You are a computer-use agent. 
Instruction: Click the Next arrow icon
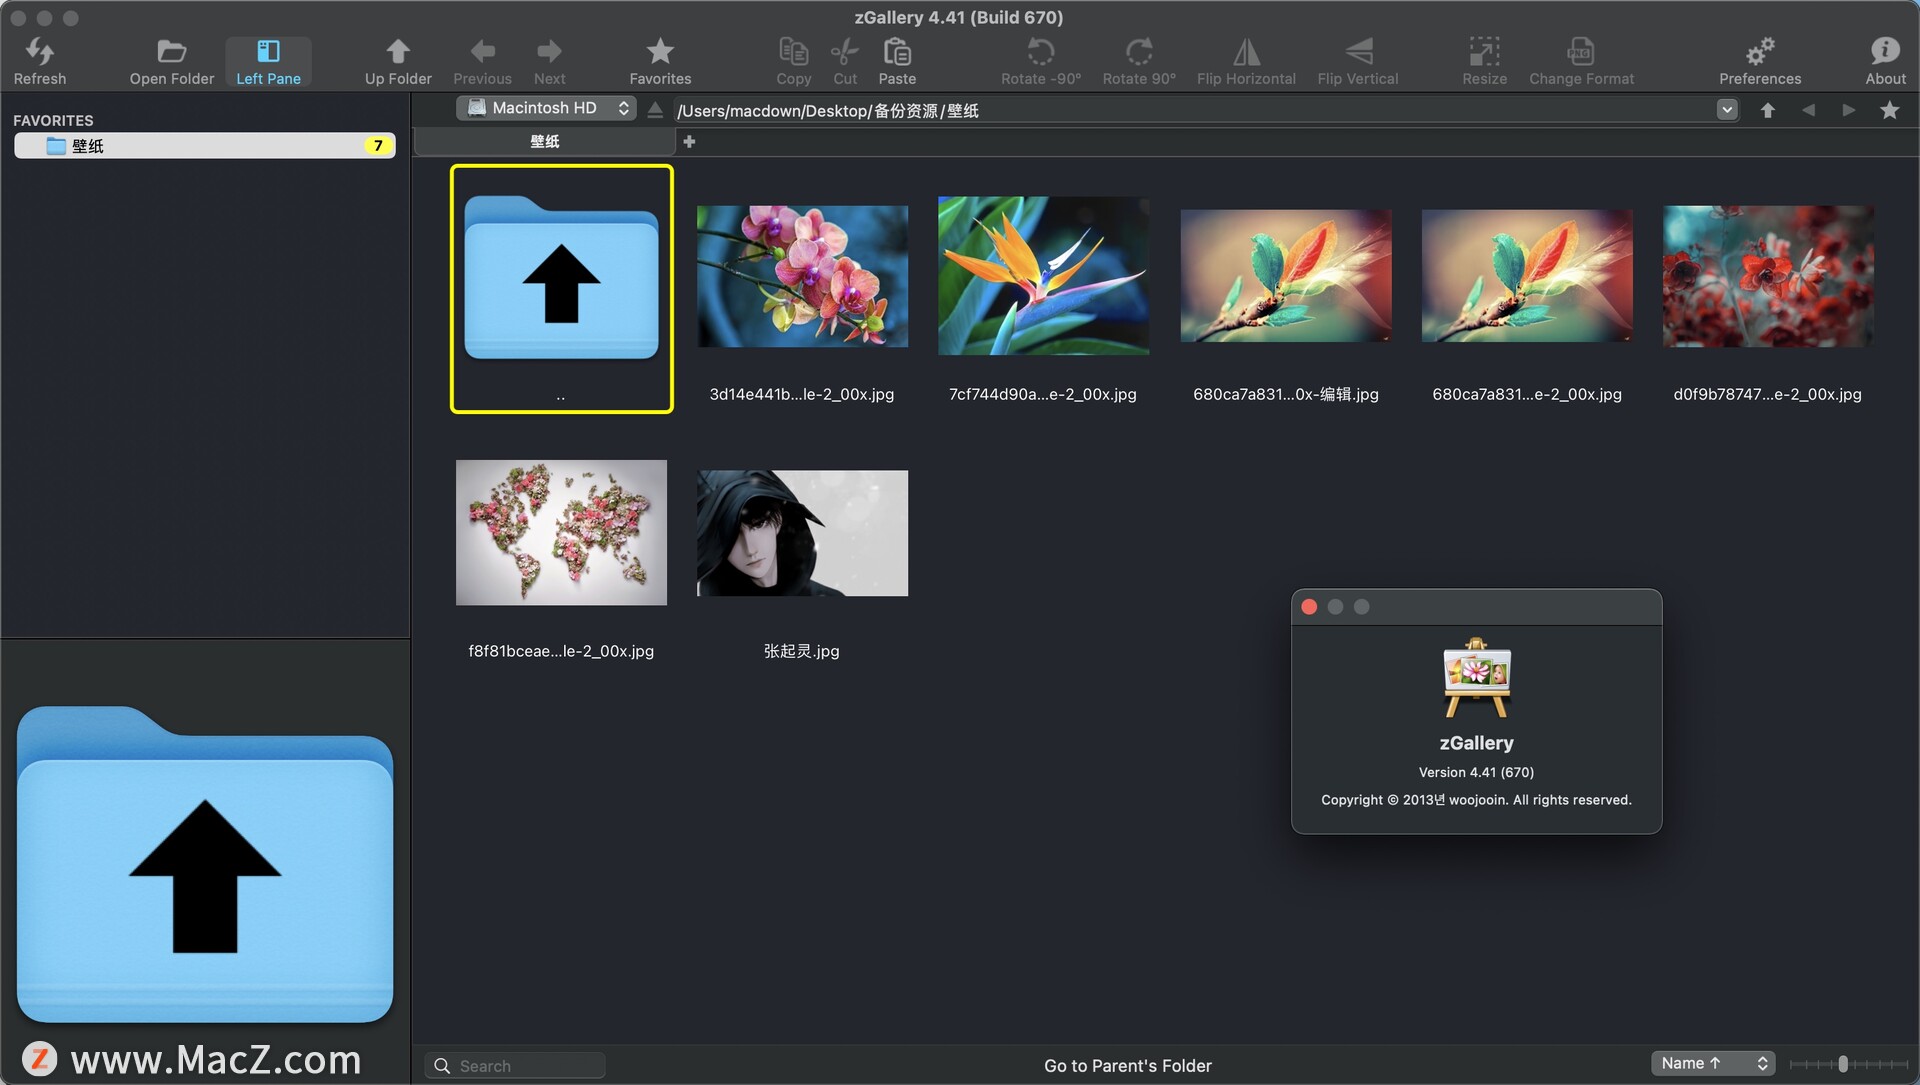tap(549, 51)
